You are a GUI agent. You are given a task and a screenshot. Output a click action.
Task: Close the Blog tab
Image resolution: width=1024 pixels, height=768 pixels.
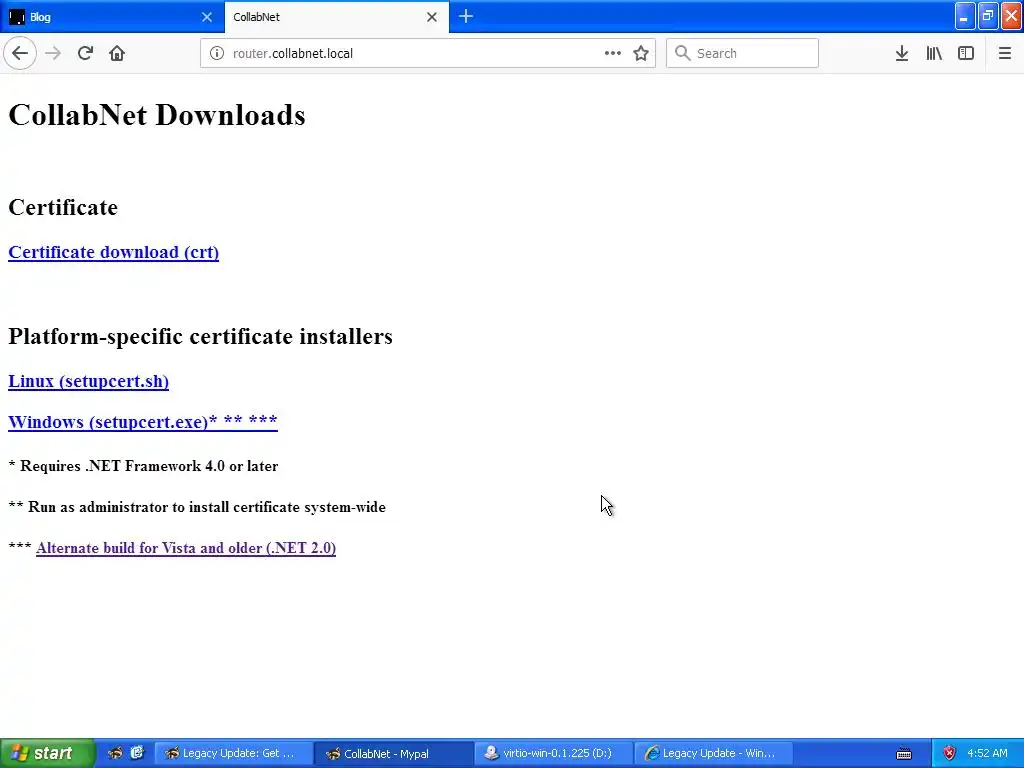207,17
